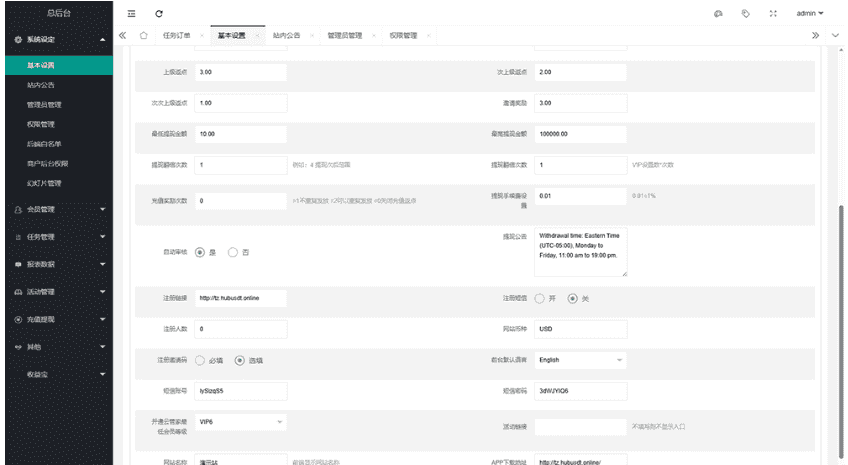Image resolution: width=848 pixels, height=465 pixels.
Task: Close the 基本设置 tab
Action: click(x=257, y=36)
